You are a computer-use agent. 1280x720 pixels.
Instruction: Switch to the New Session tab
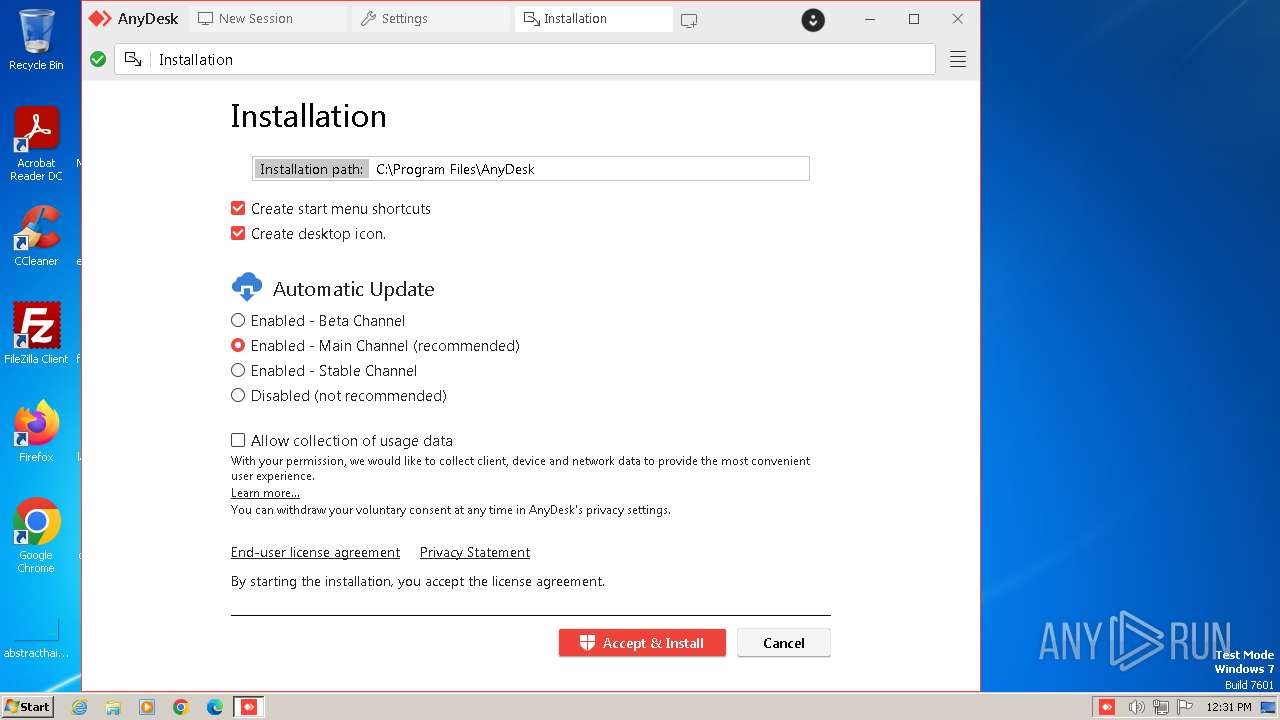[x=268, y=19]
